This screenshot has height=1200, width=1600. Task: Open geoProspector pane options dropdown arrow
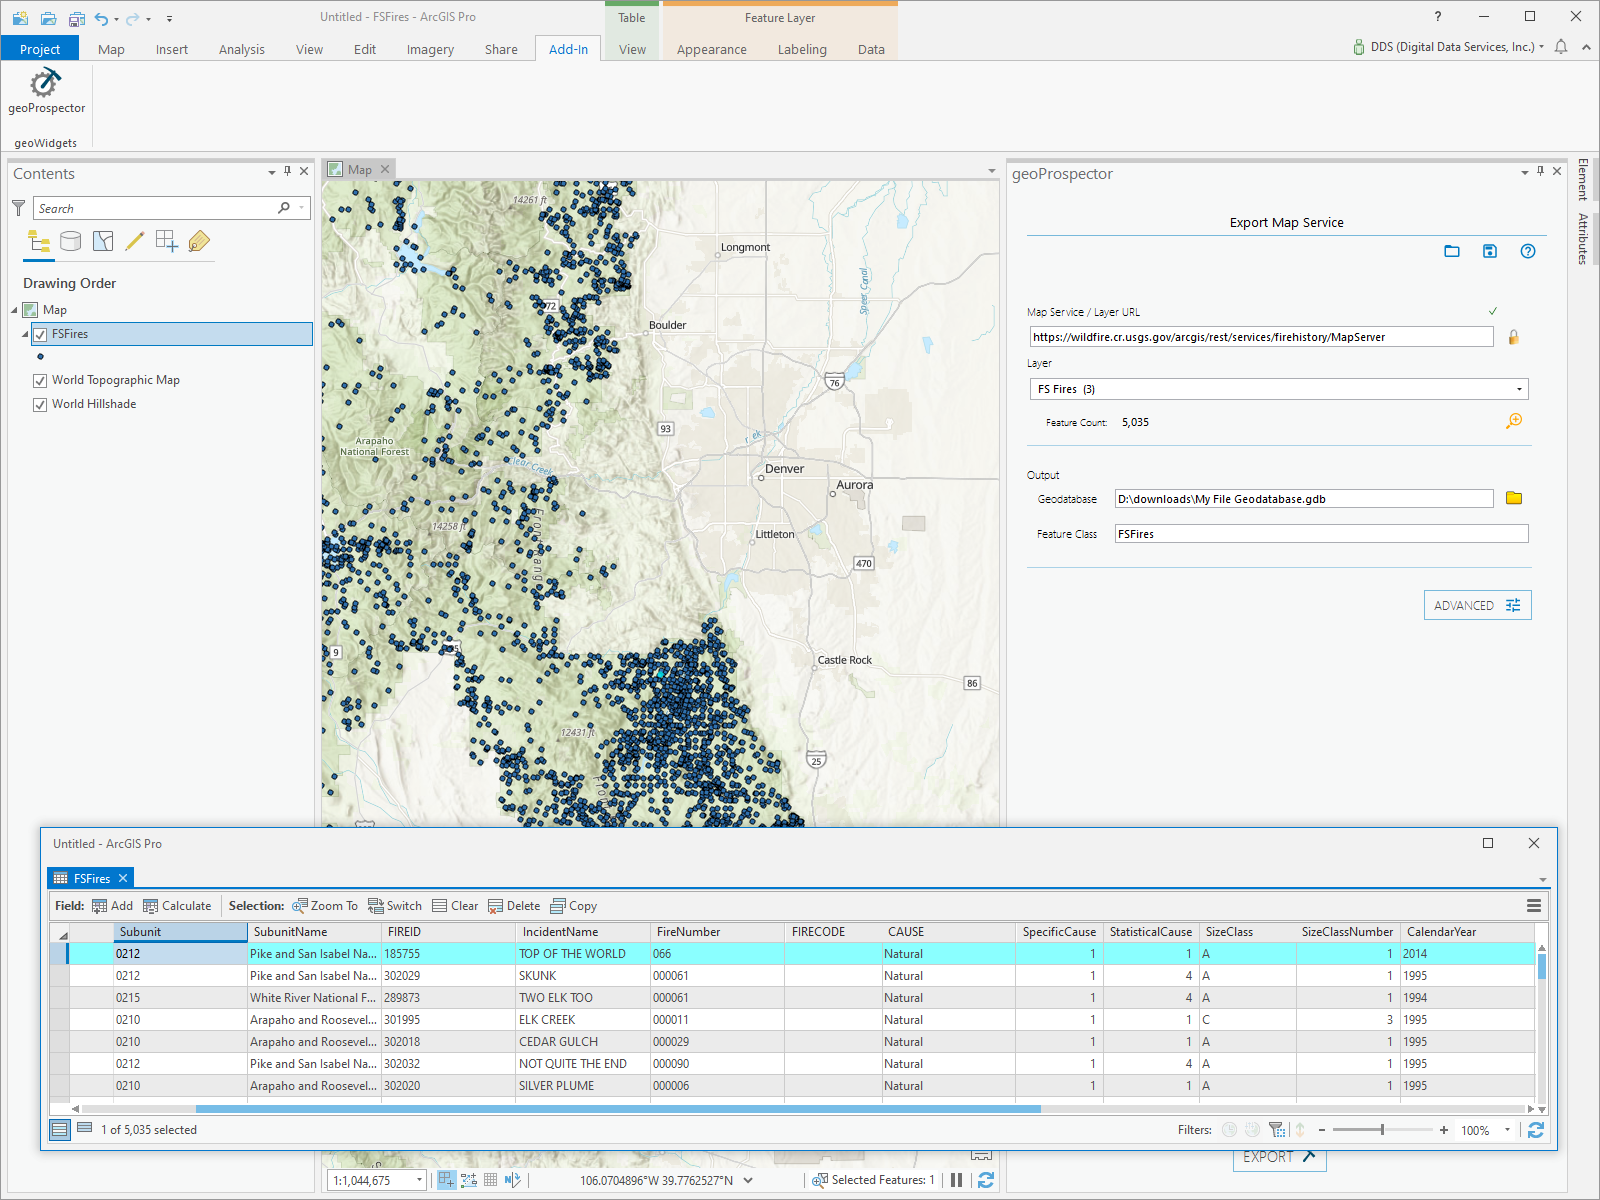1524,172
